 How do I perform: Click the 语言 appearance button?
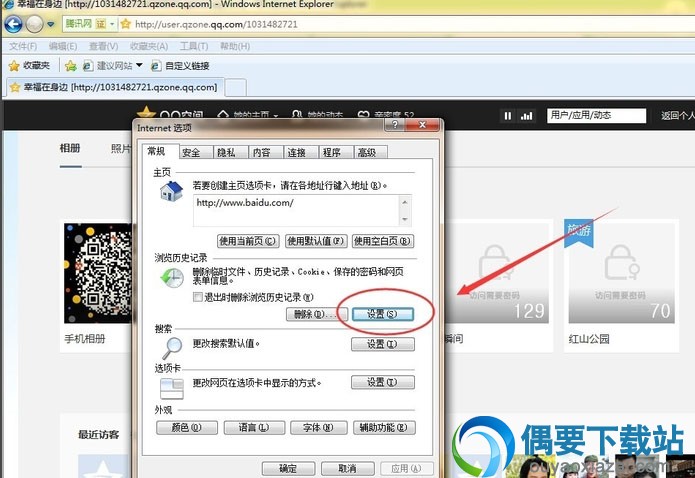coord(254,427)
